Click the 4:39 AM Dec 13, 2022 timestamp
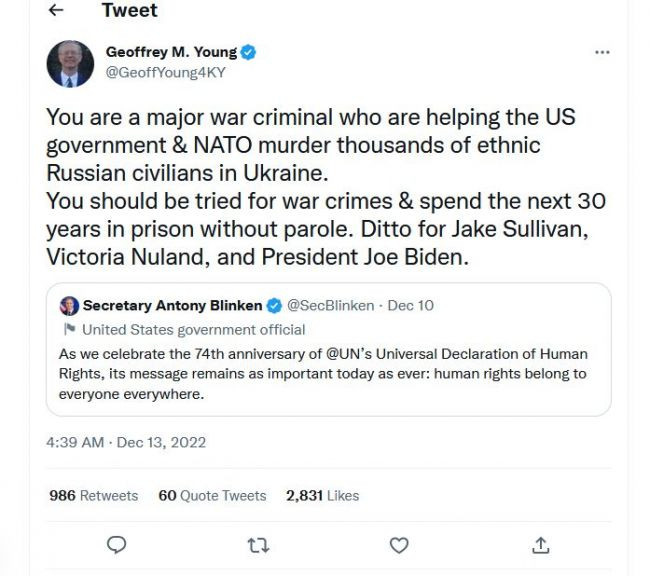This screenshot has width=650, height=576. pyautogui.click(x=126, y=441)
